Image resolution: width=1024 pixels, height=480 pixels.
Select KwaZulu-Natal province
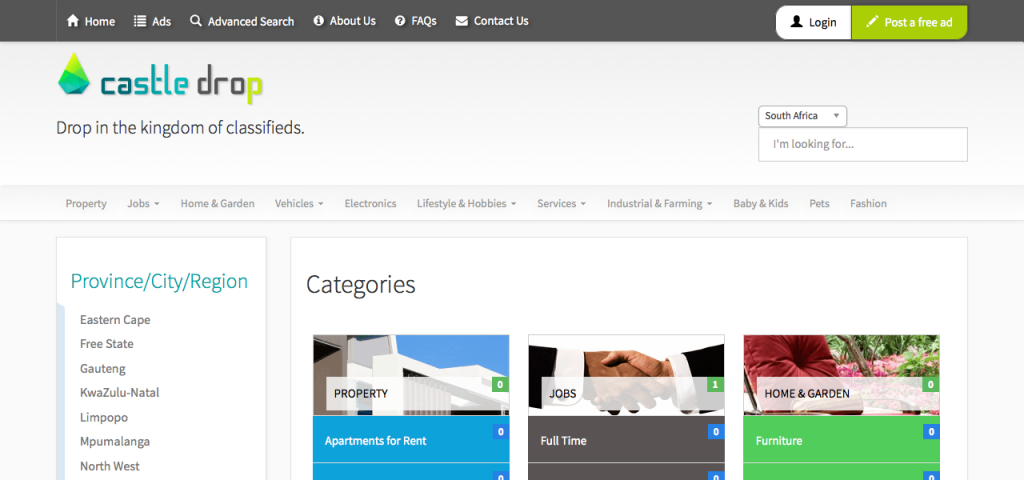120,392
